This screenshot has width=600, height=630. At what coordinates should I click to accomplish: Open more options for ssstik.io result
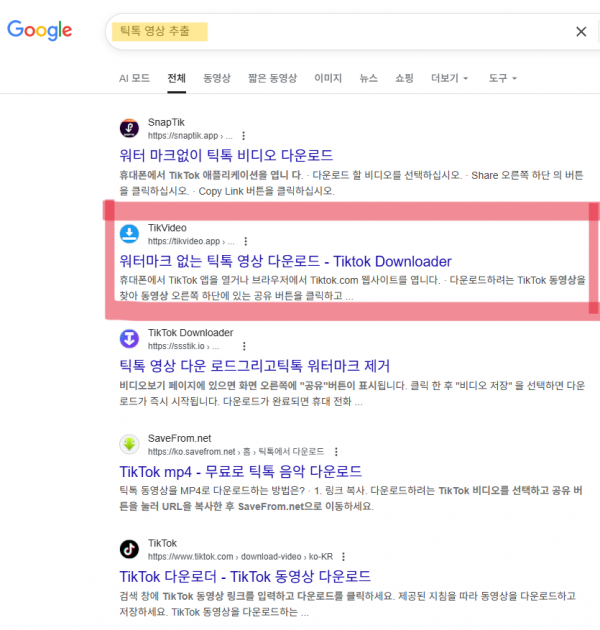pos(244,346)
